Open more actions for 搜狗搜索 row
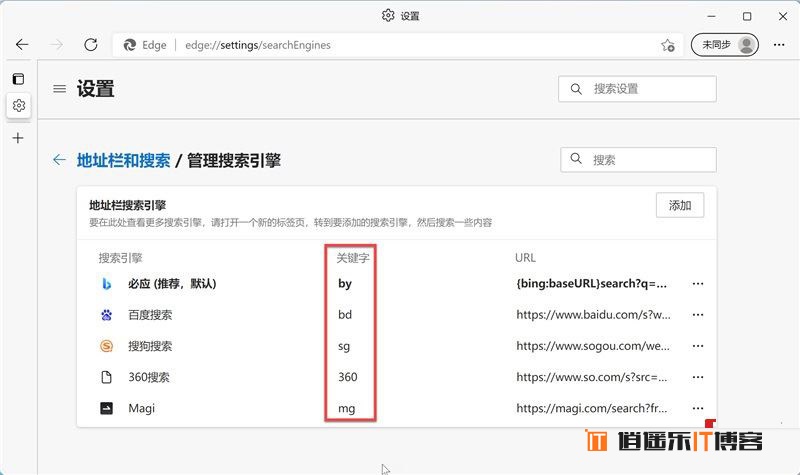800x475 pixels. [x=698, y=346]
